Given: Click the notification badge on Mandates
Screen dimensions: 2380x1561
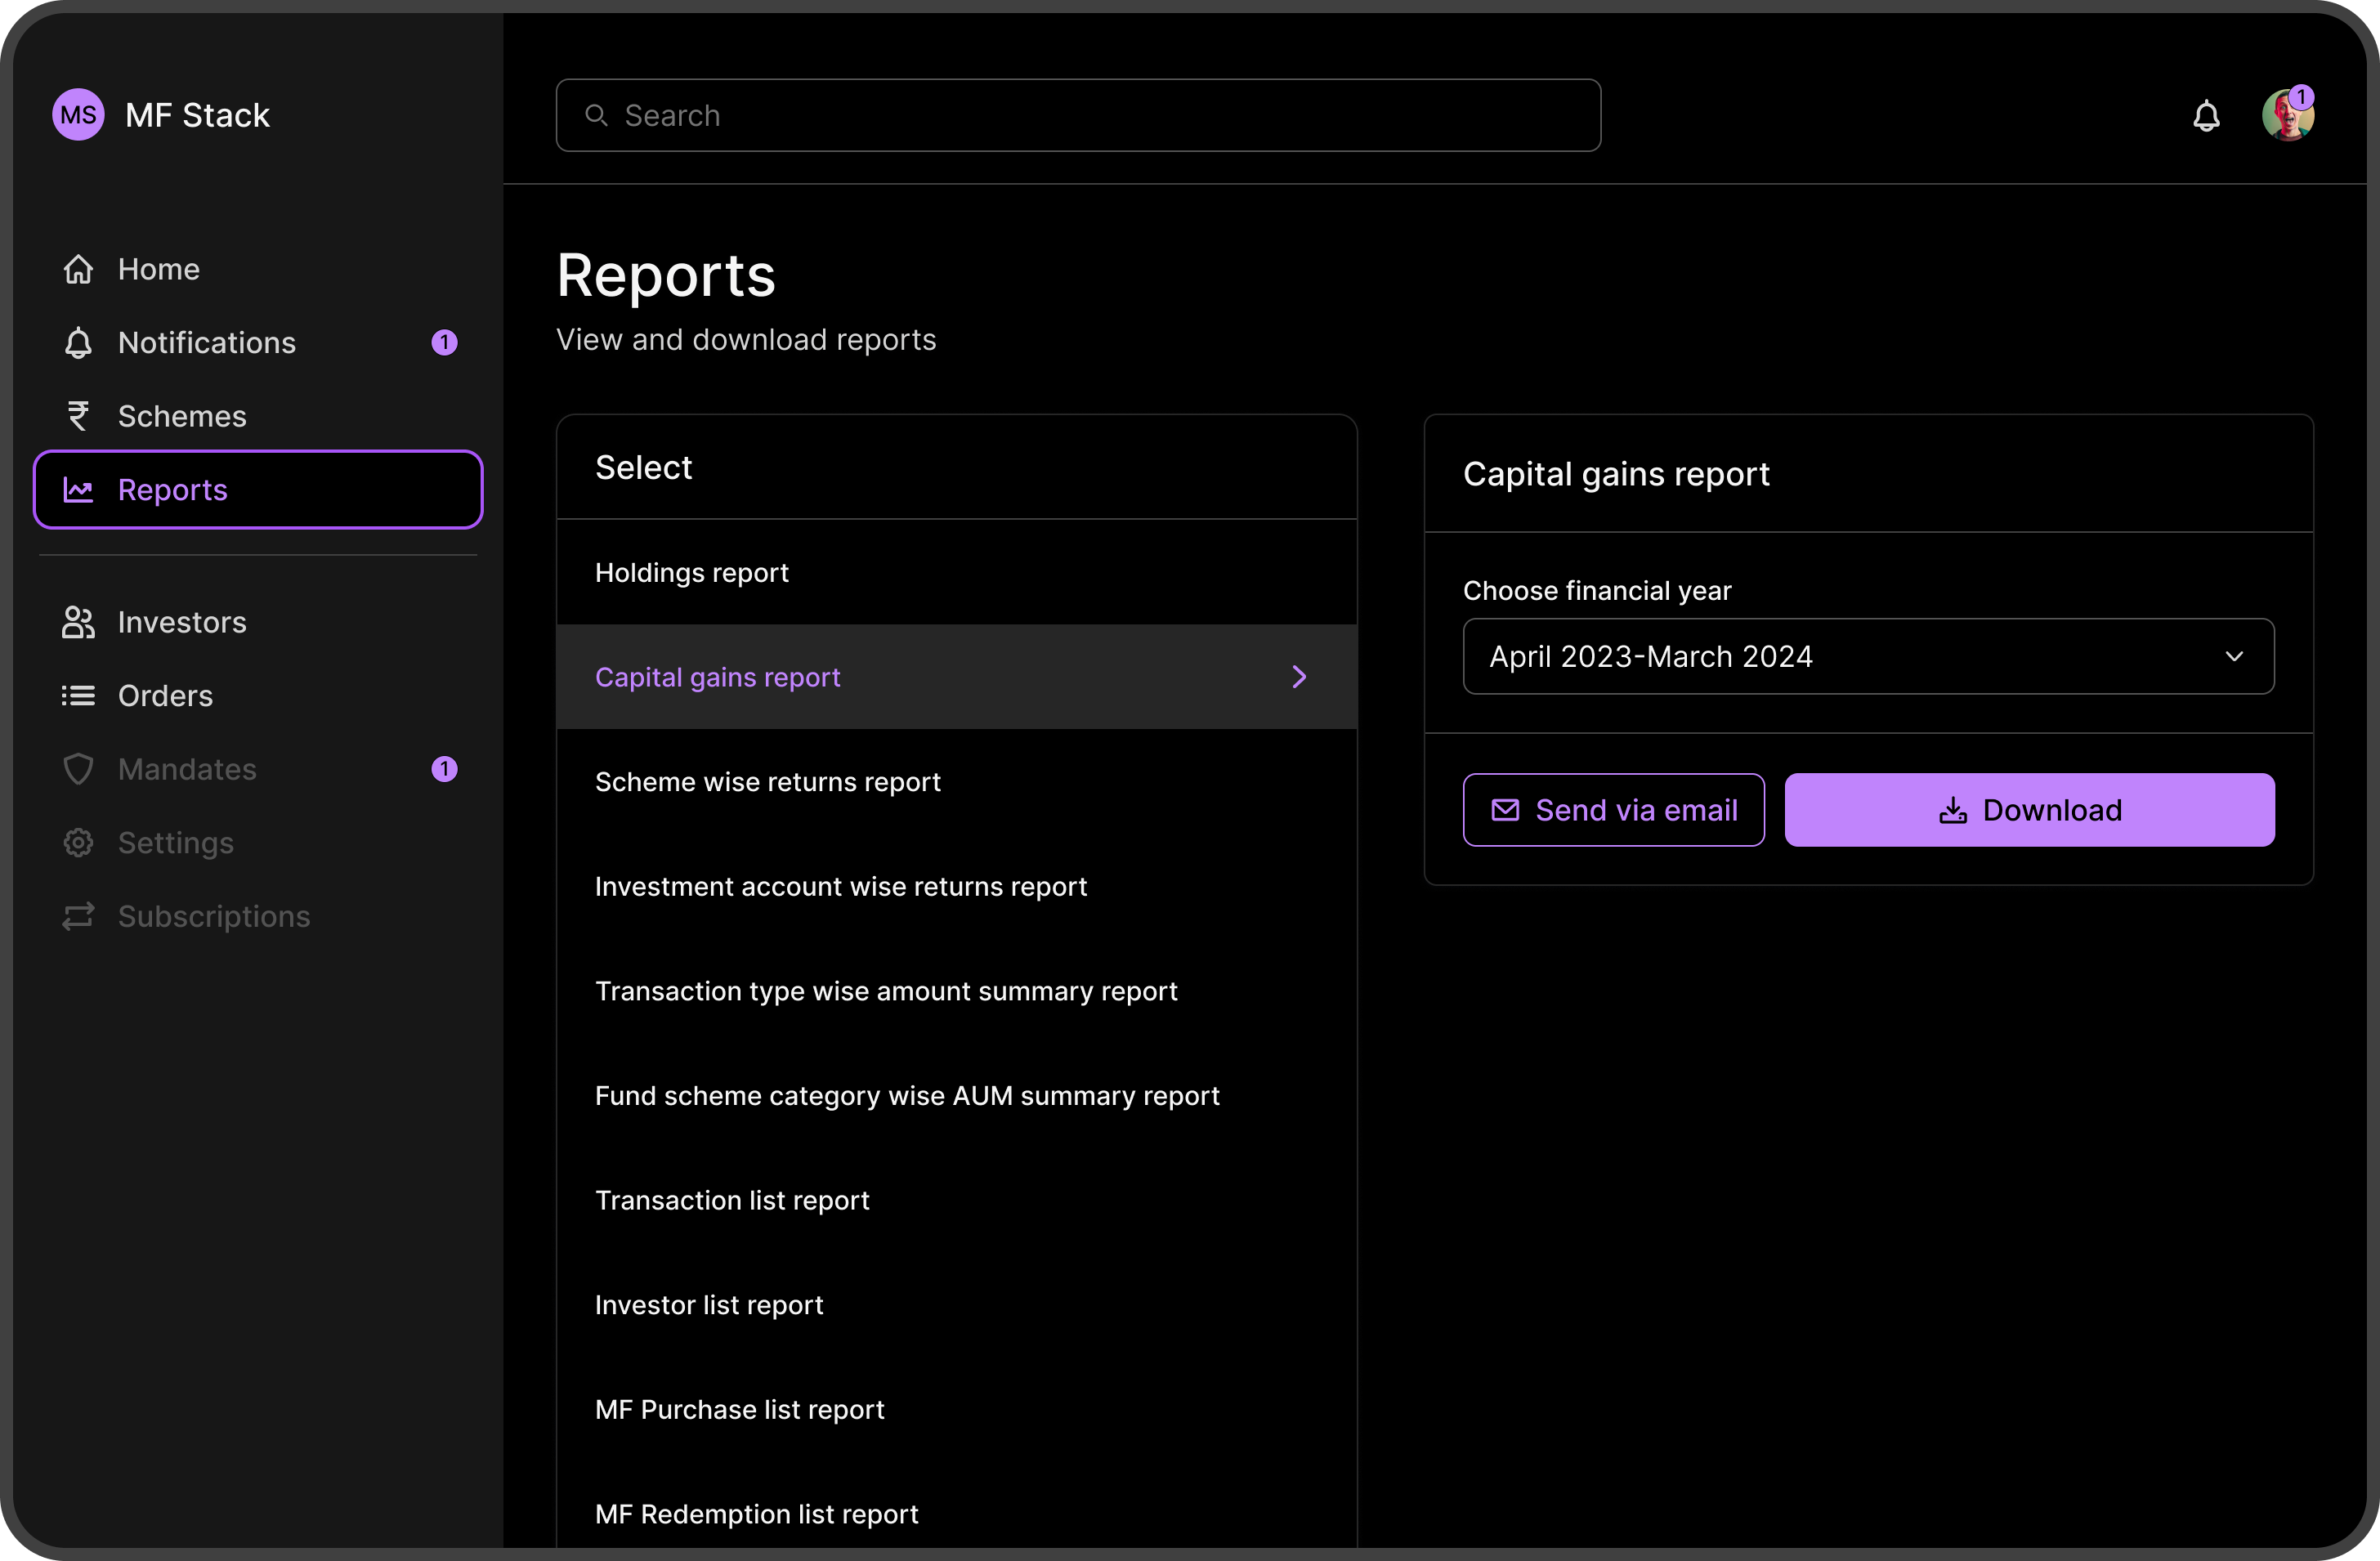Looking at the screenshot, I should (x=446, y=768).
